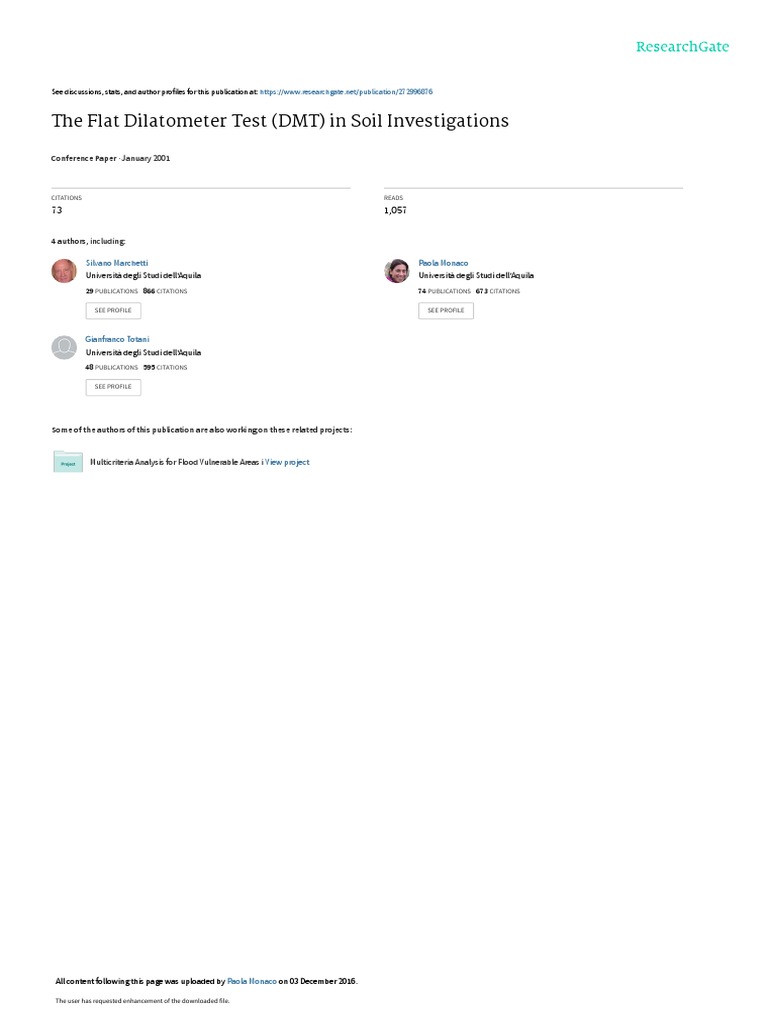The height and width of the screenshot is (1024, 768).
Task: Open Gianfranco Totani author link
Action: coord(118,339)
